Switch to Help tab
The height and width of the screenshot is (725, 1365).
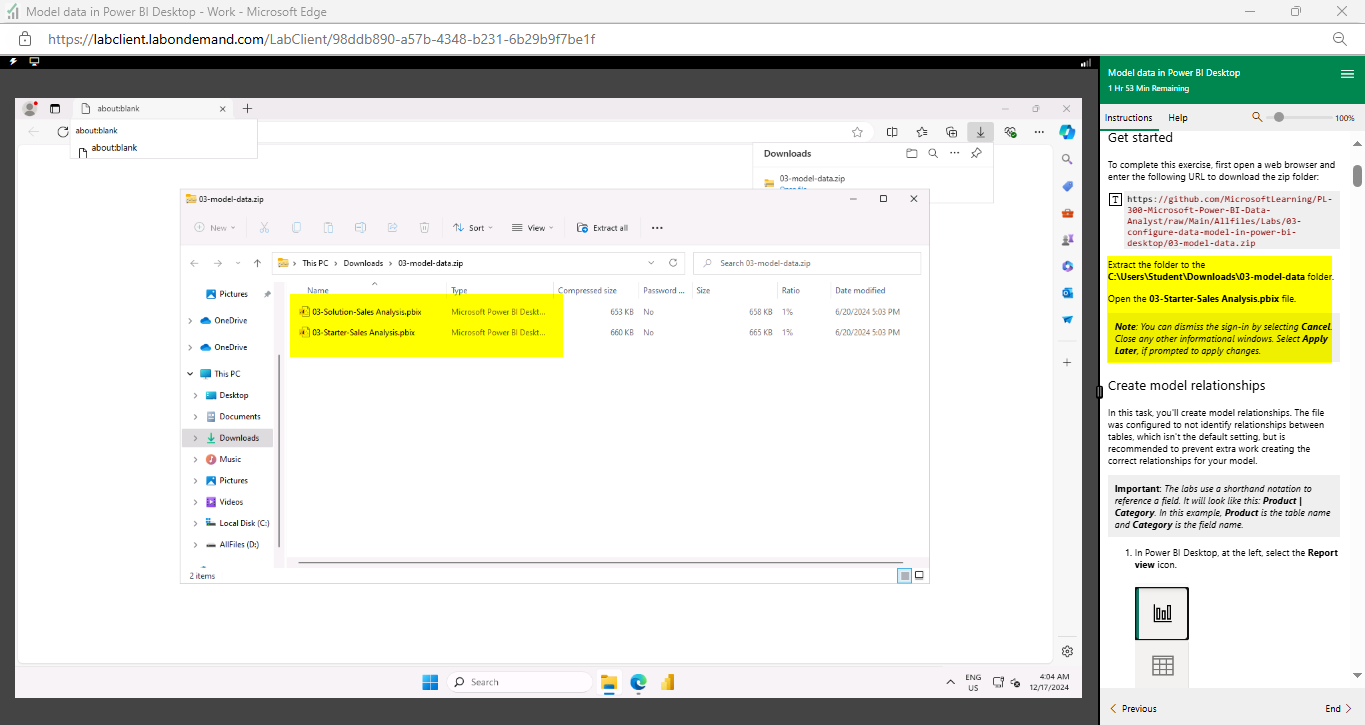coord(1178,118)
